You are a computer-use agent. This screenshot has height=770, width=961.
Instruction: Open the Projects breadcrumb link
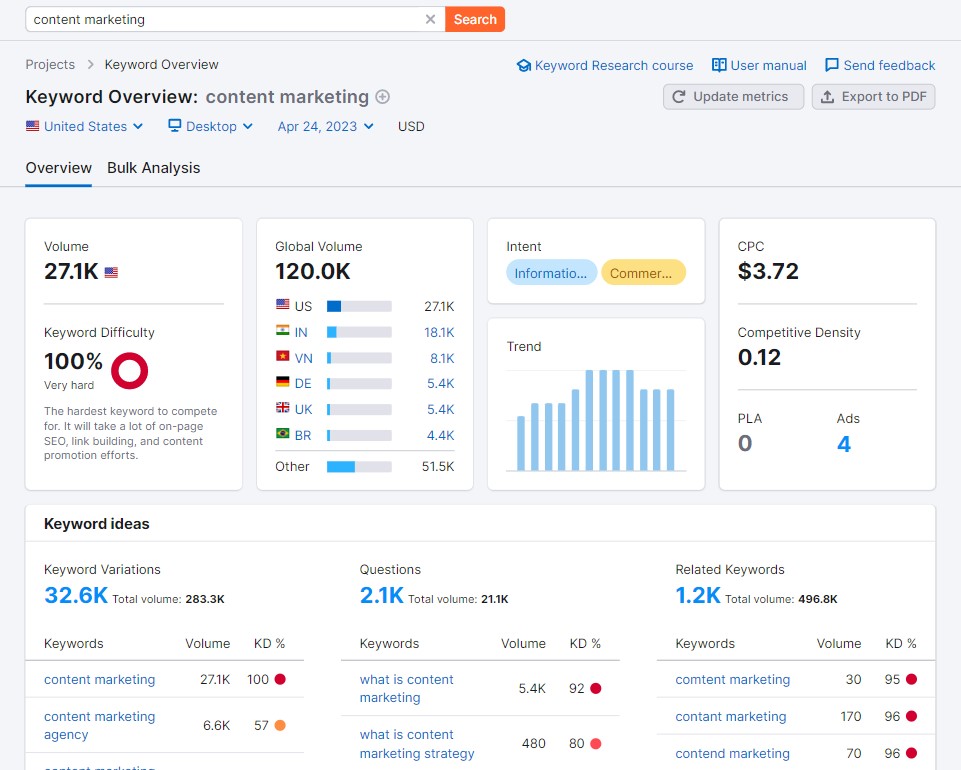point(50,64)
